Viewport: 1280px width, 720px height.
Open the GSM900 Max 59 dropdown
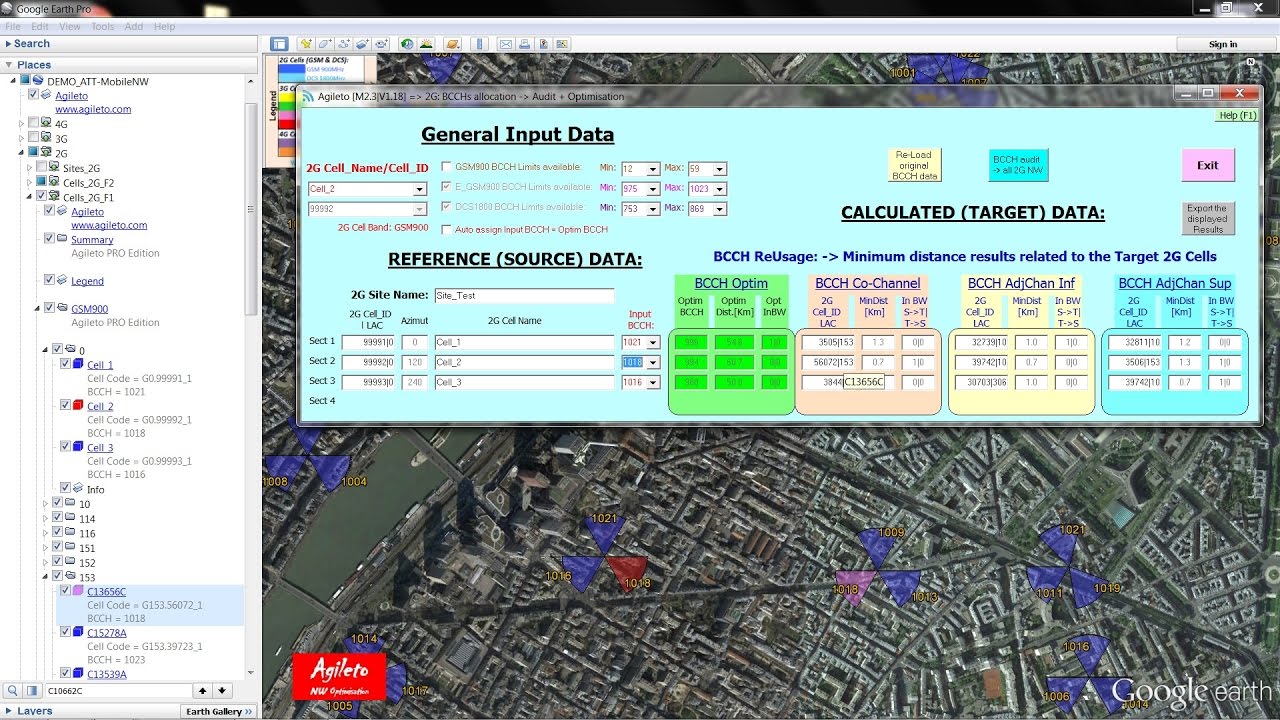pyautogui.click(x=719, y=169)
